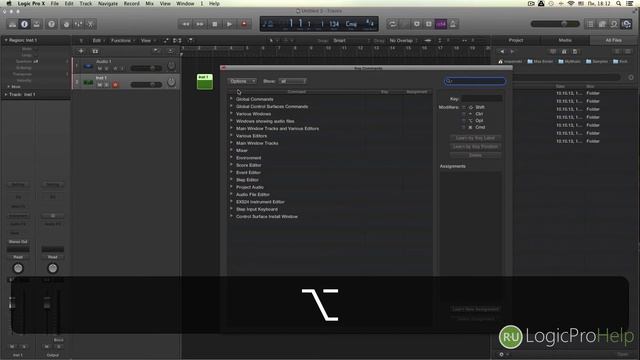Select the Environment command group row
Image resolution: width=640 pixels, height=360 pixels.
330,158
